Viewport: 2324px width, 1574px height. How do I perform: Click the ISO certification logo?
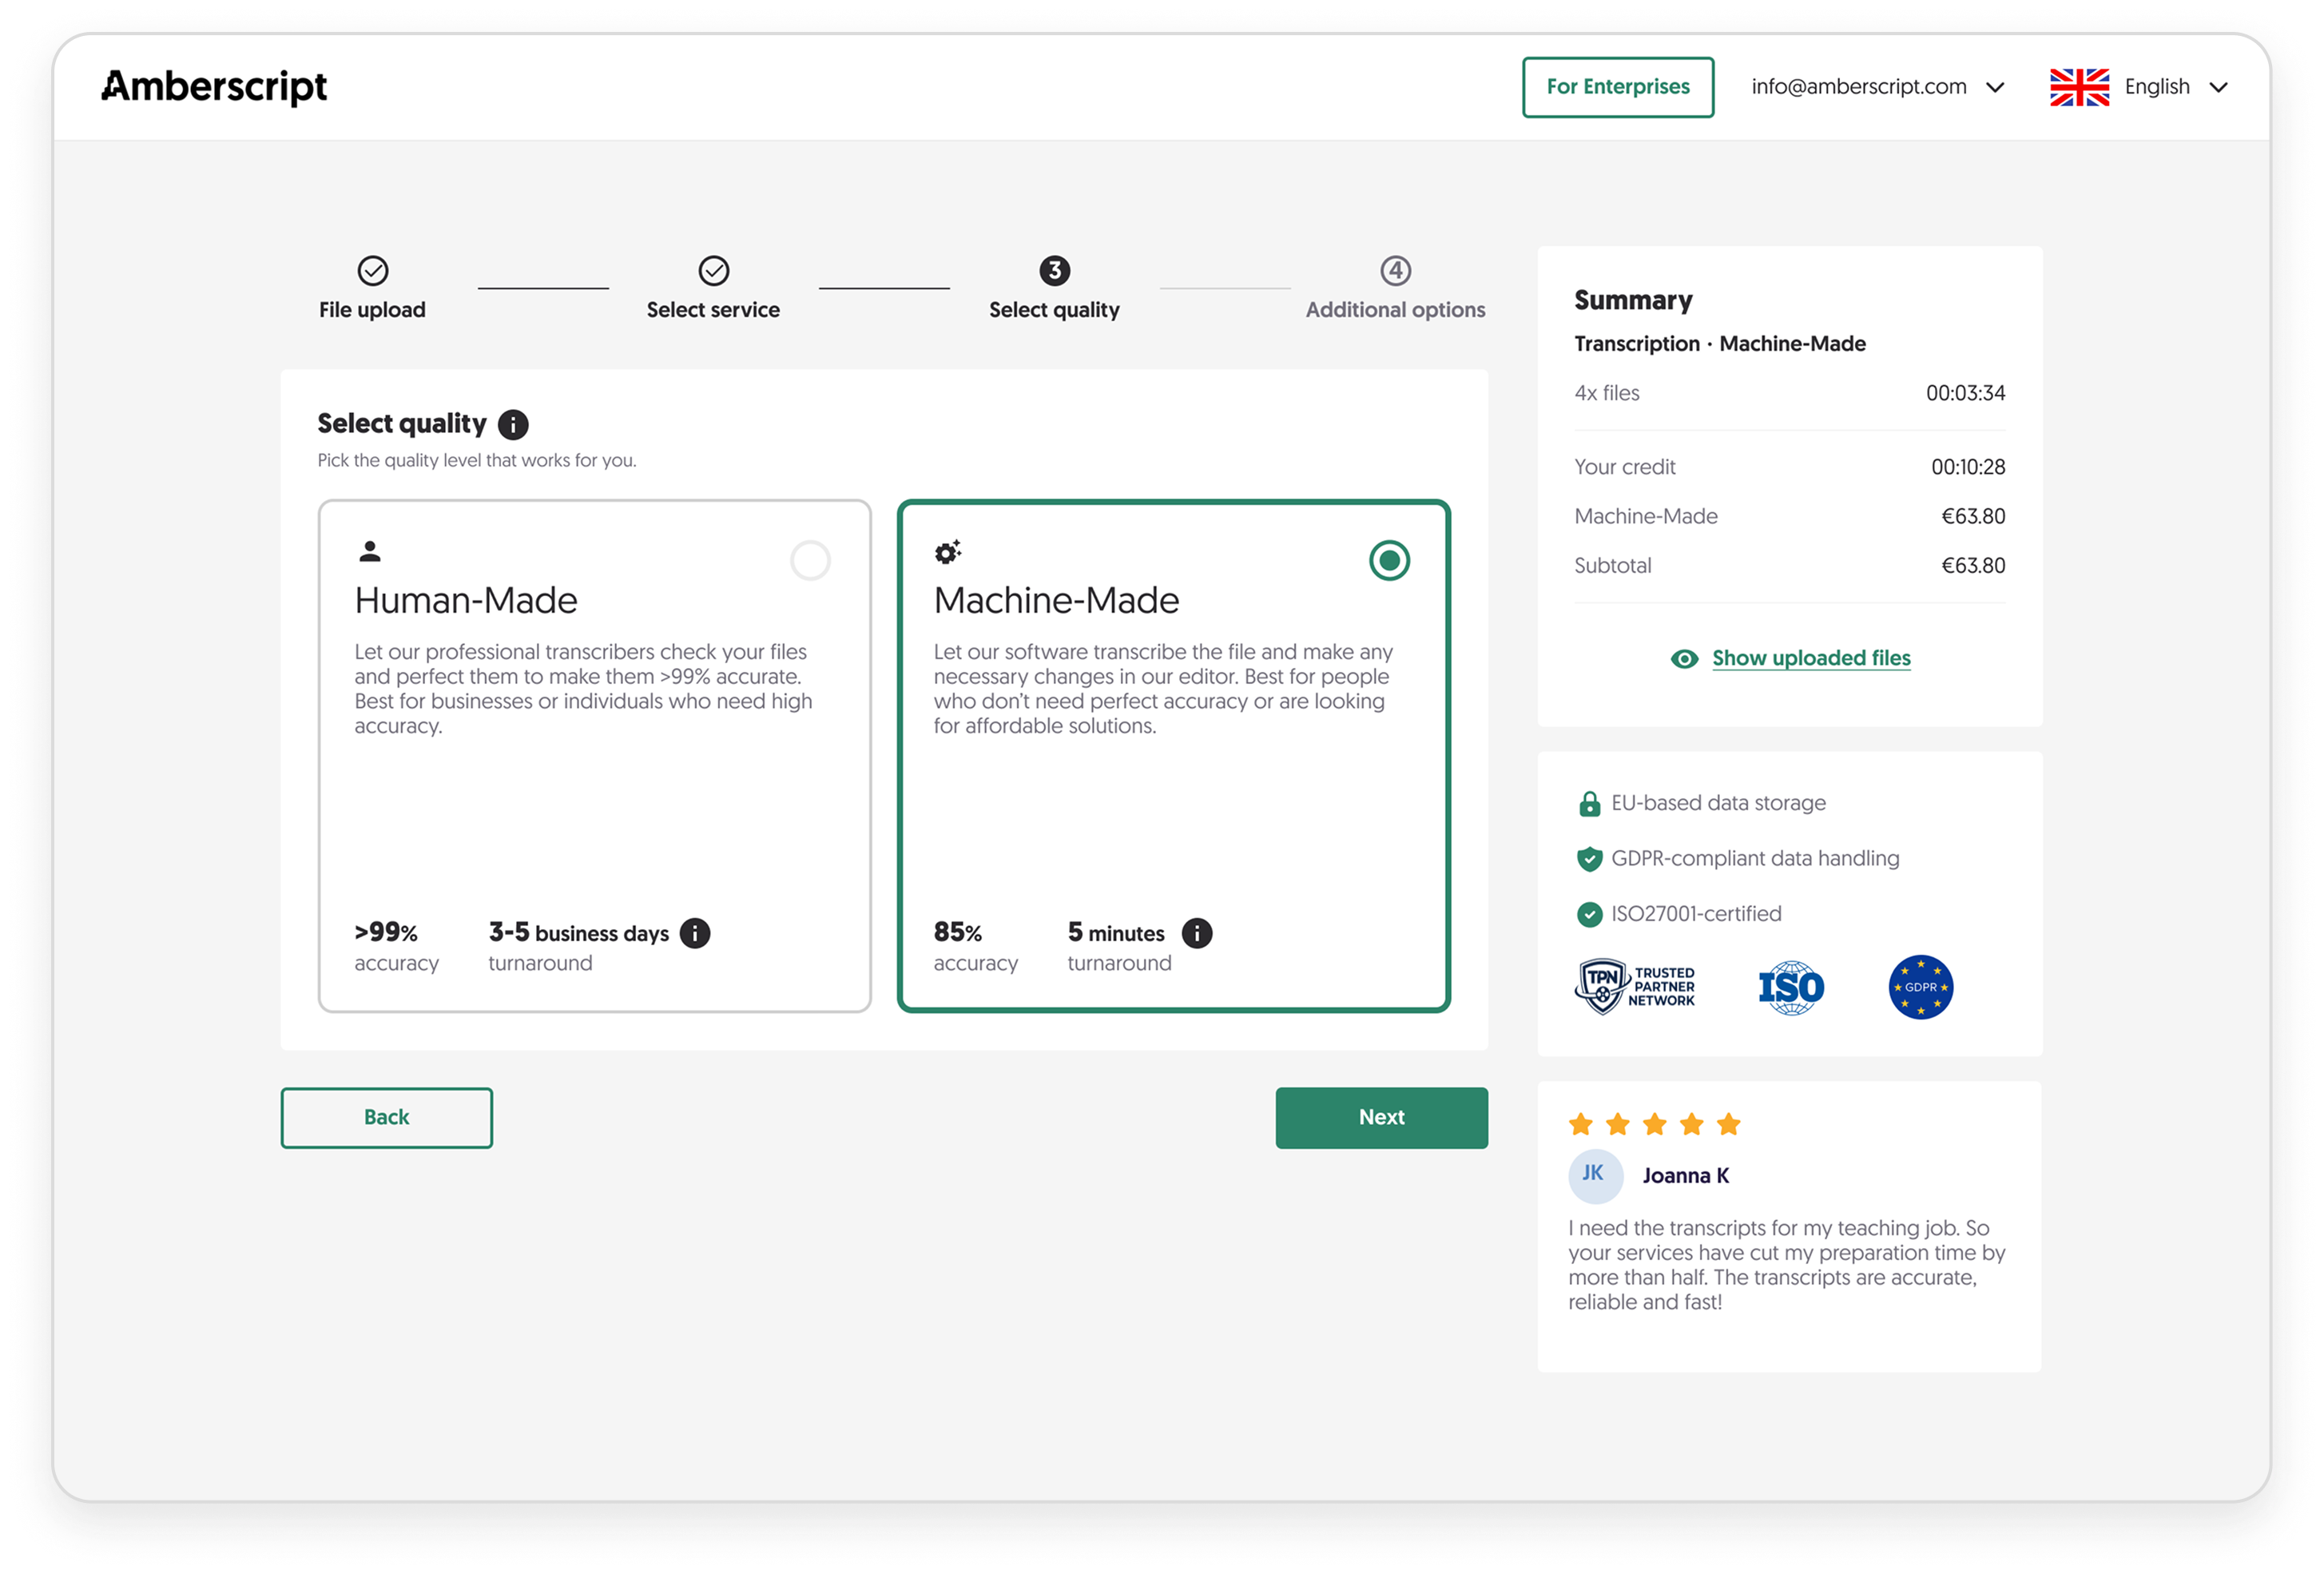[1791, 987]
